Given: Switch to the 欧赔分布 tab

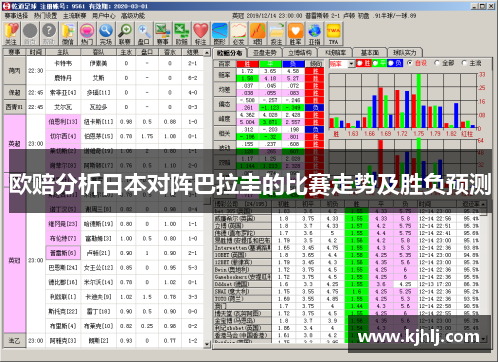Looking at the screenshot, I should [x=230, y=53].
